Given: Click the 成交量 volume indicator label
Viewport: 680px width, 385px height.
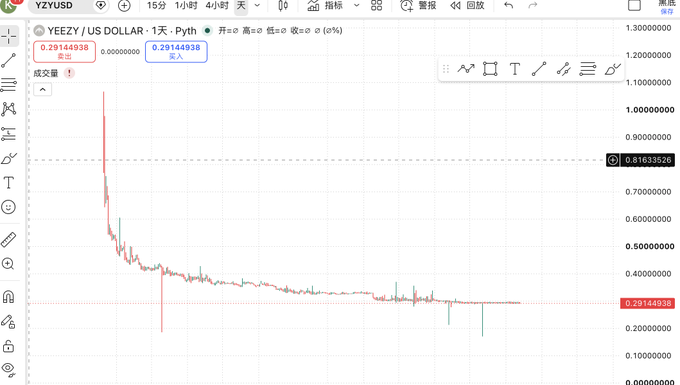Looking at the screenshot, I should (46, 73).
